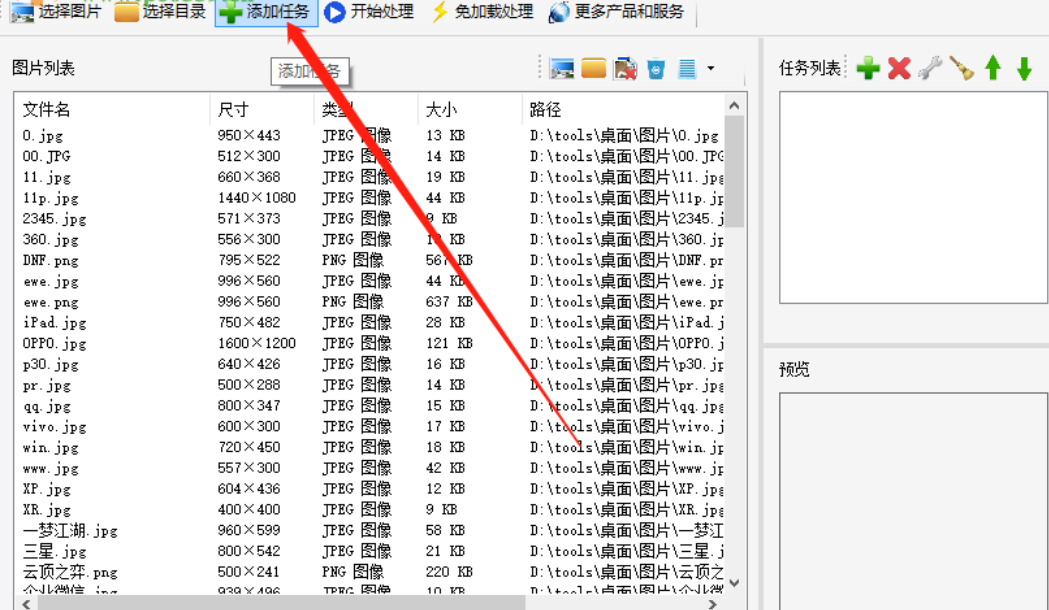Select the file 00.JPG

tap(46, 157)
